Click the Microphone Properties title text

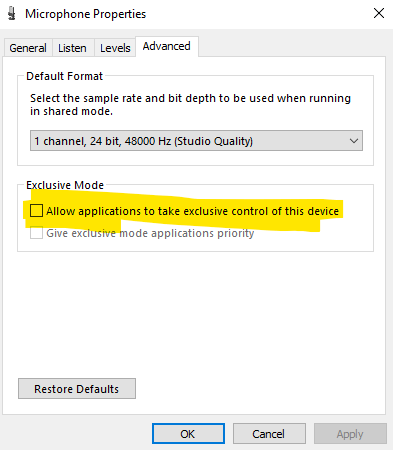[x=86, y=14]
